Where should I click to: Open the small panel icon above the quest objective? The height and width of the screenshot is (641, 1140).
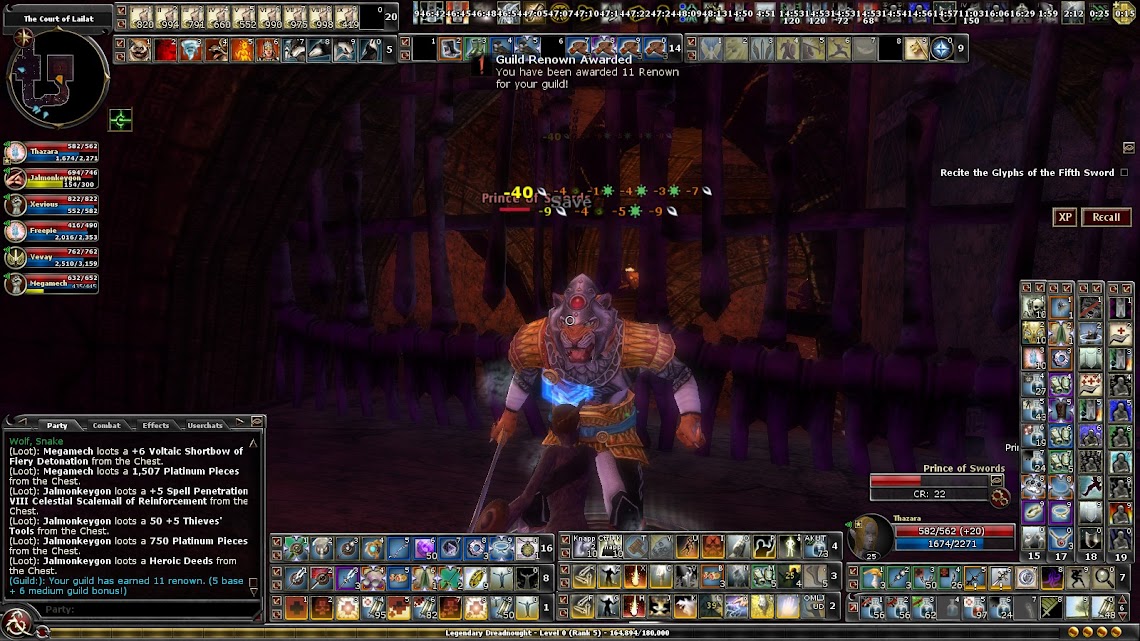pyautogui.click(x=1128, y=148)
